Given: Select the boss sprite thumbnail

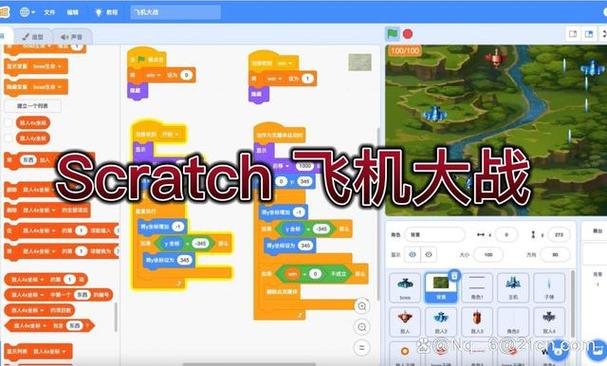Looking at the screenshot, I should [405, 287].
